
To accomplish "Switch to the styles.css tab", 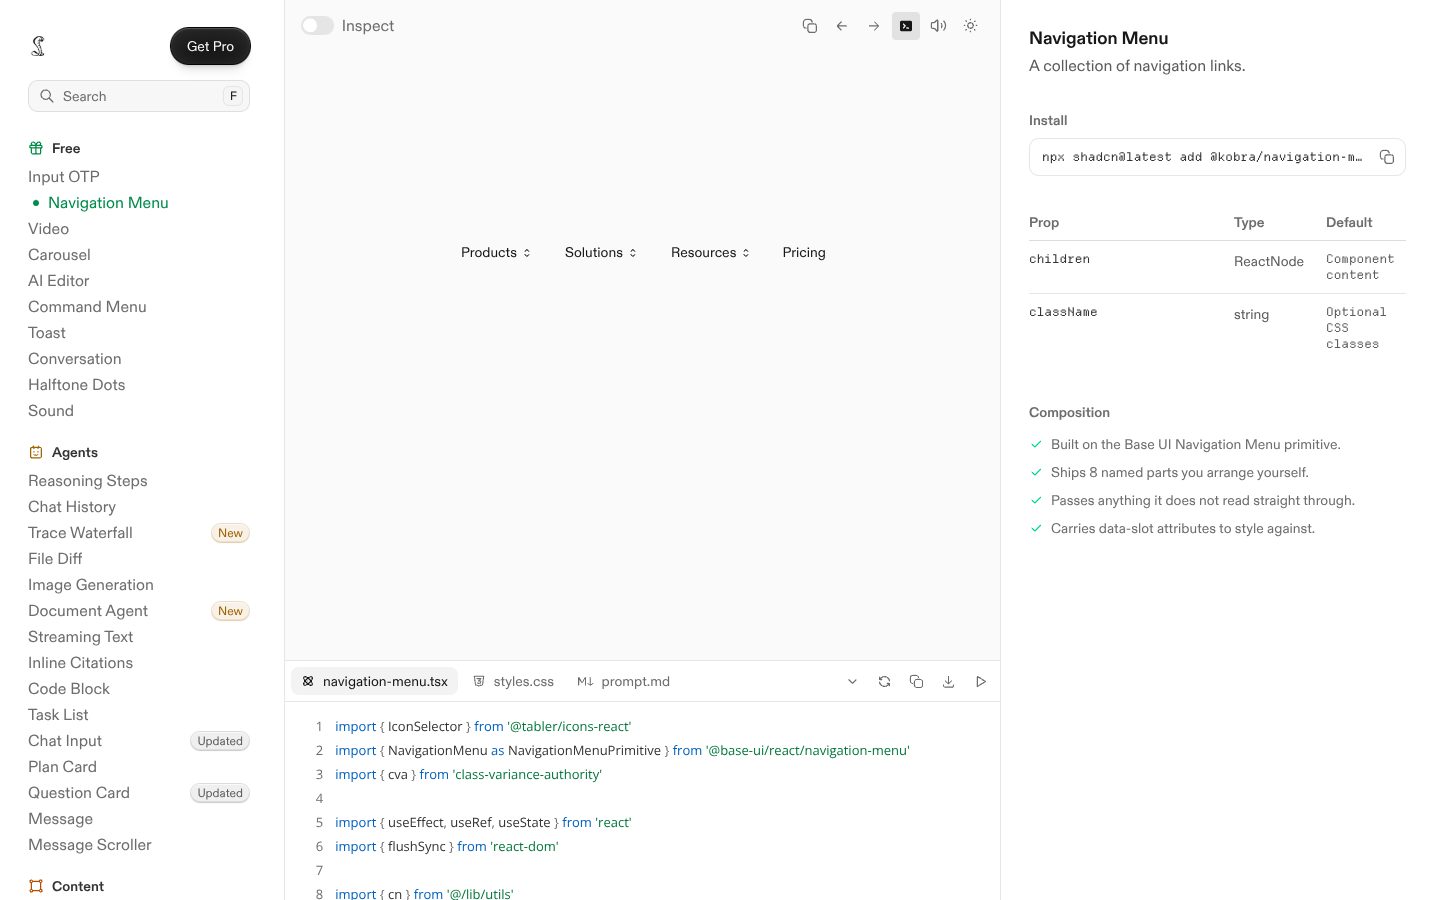I will pyautogui.click(x=514, y=682).
